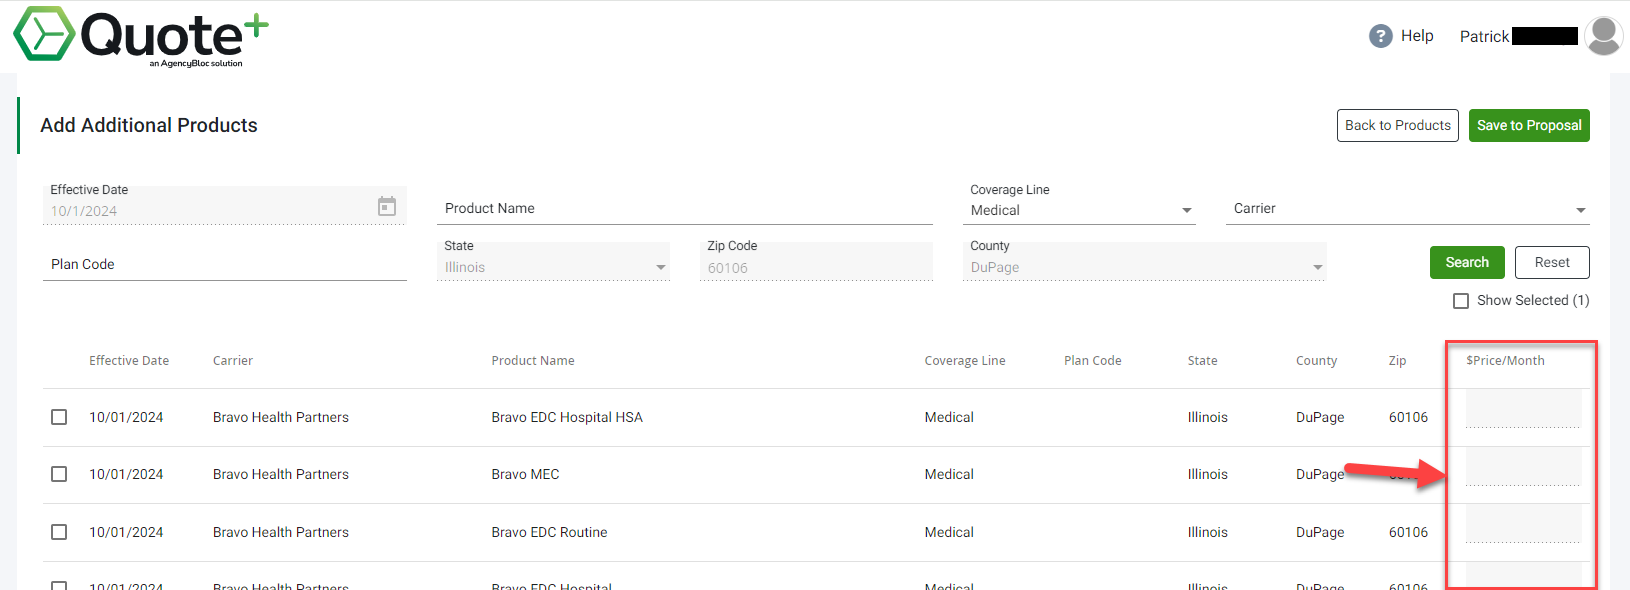Click Medical in Bravo MEC row
1630x590 pixels.
pyautogui.click(x=949, y=474)
